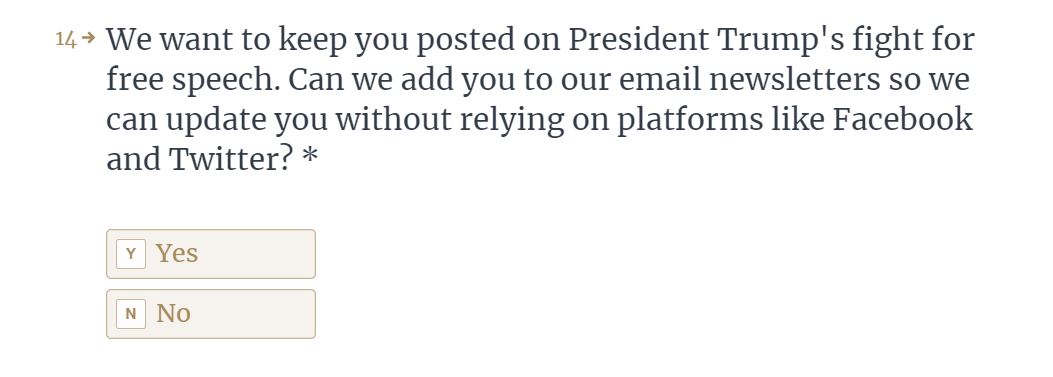Click the question number 14

[x=65, y=40]
